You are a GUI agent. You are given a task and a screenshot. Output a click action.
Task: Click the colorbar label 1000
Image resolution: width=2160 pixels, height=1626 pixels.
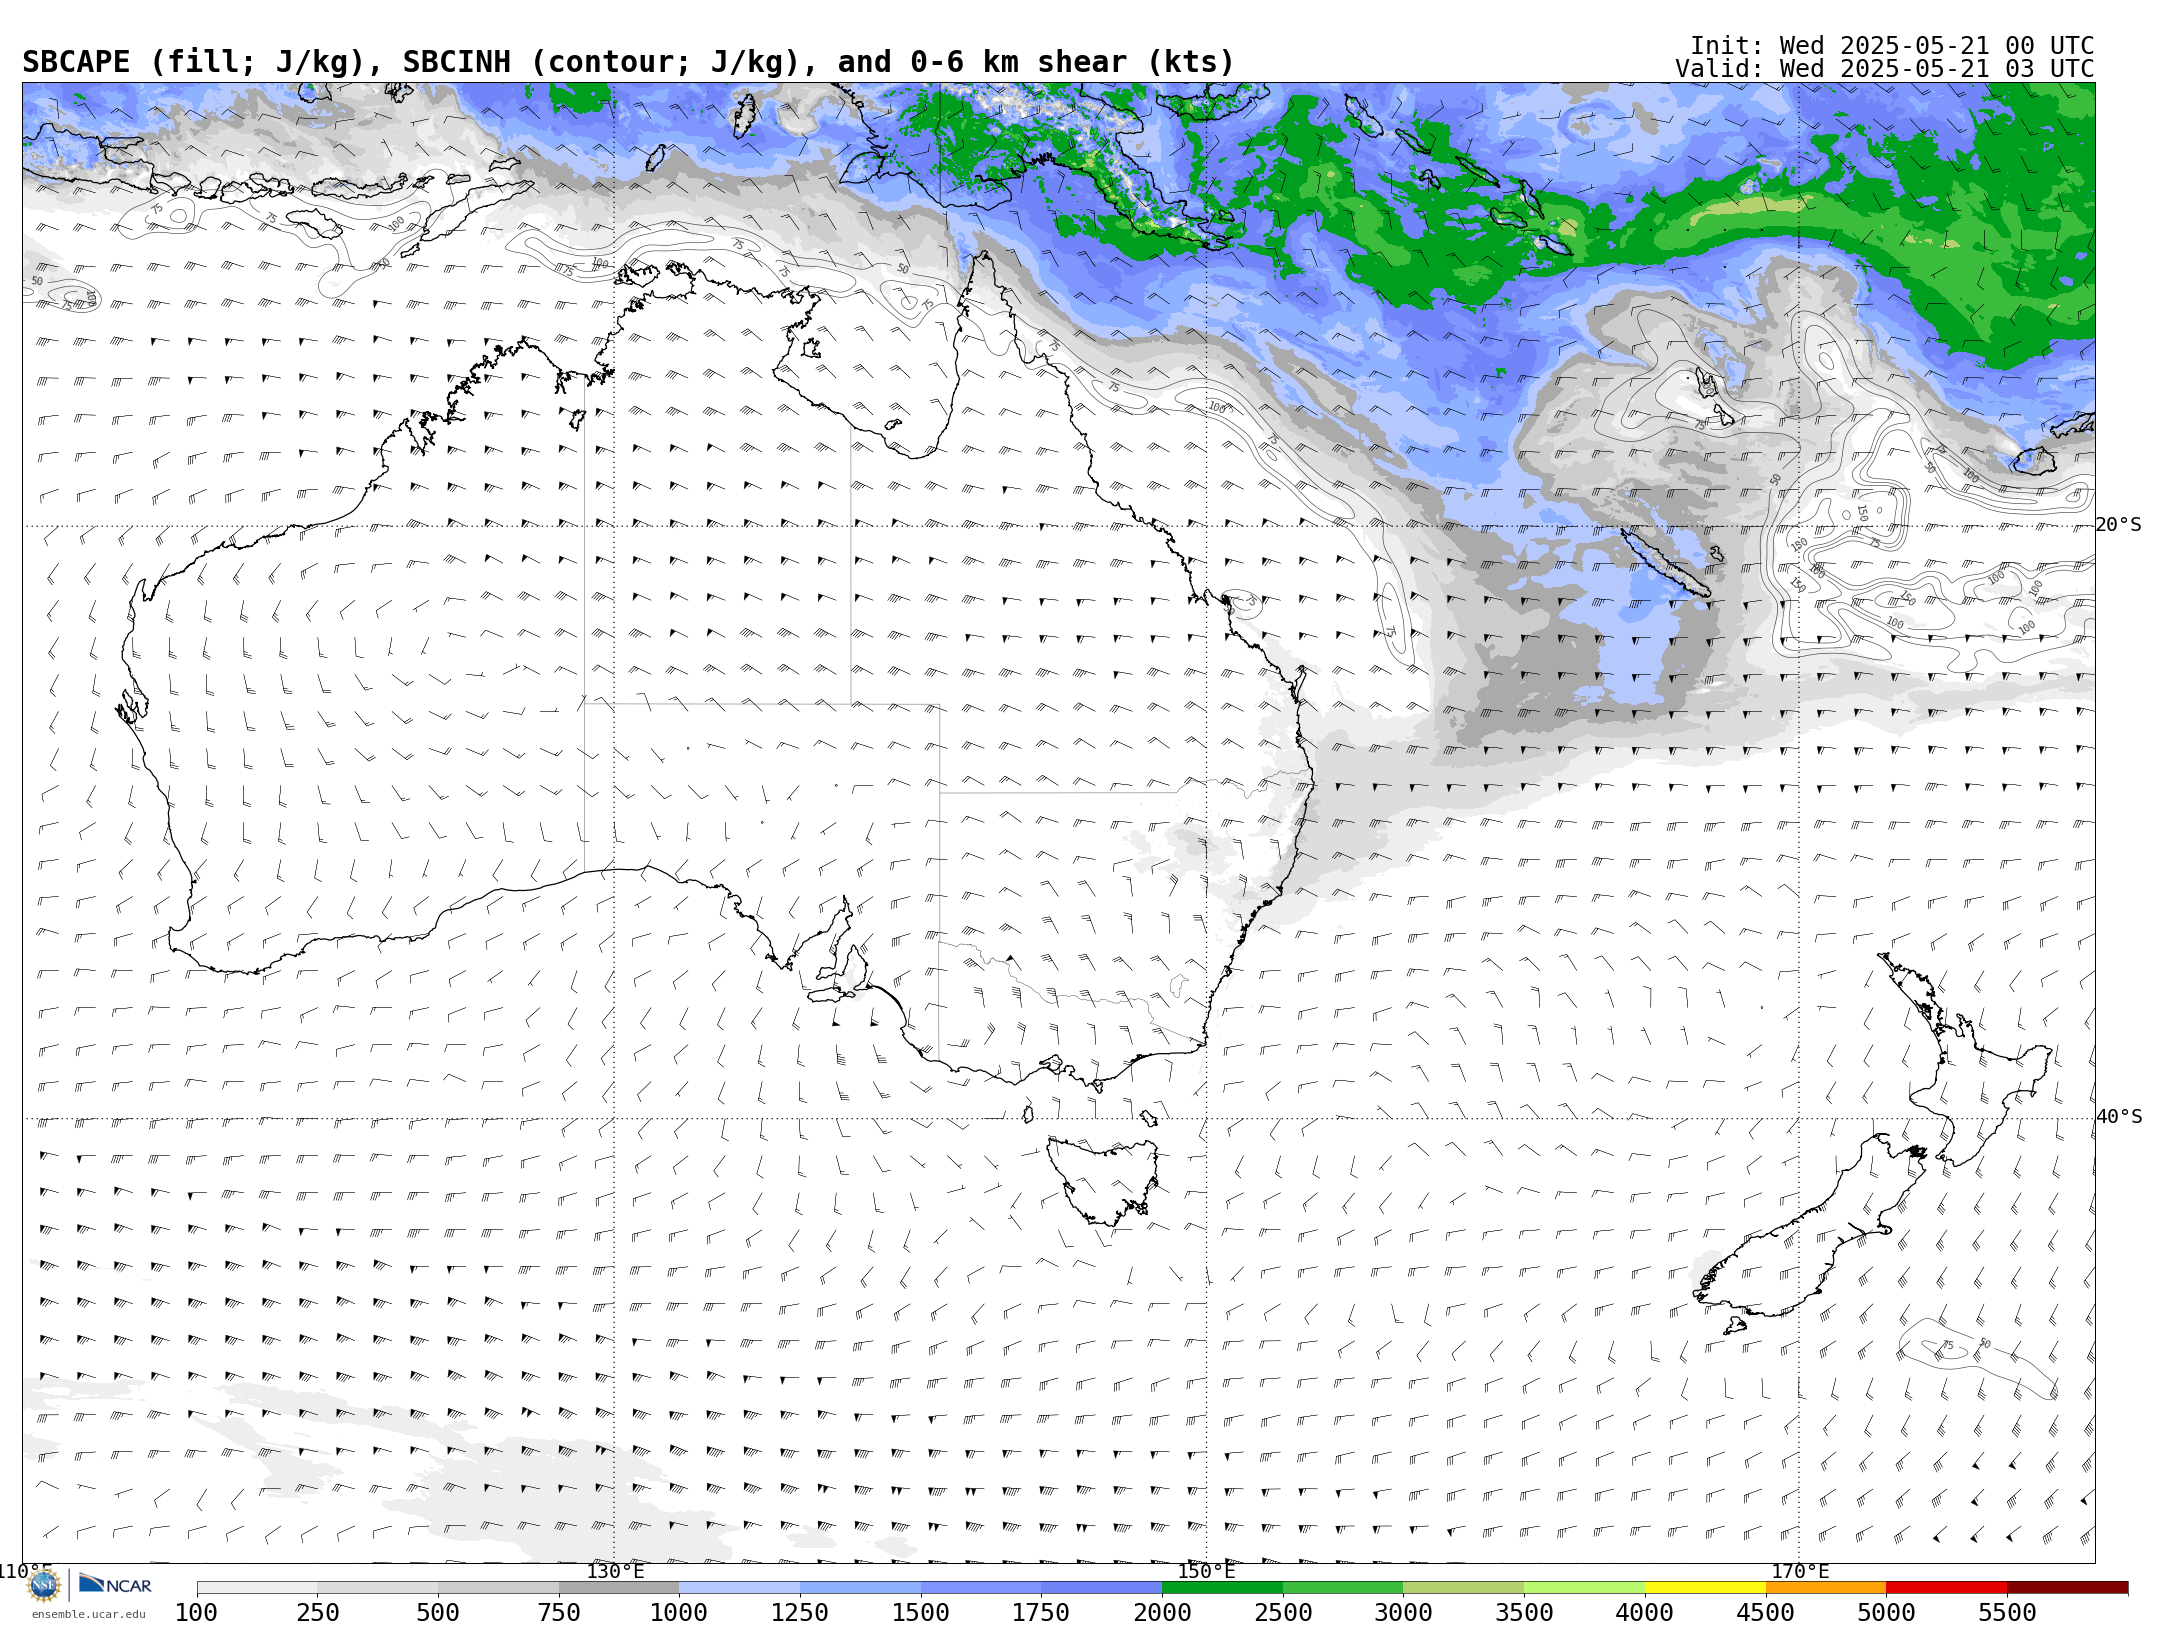point(679,1612)
